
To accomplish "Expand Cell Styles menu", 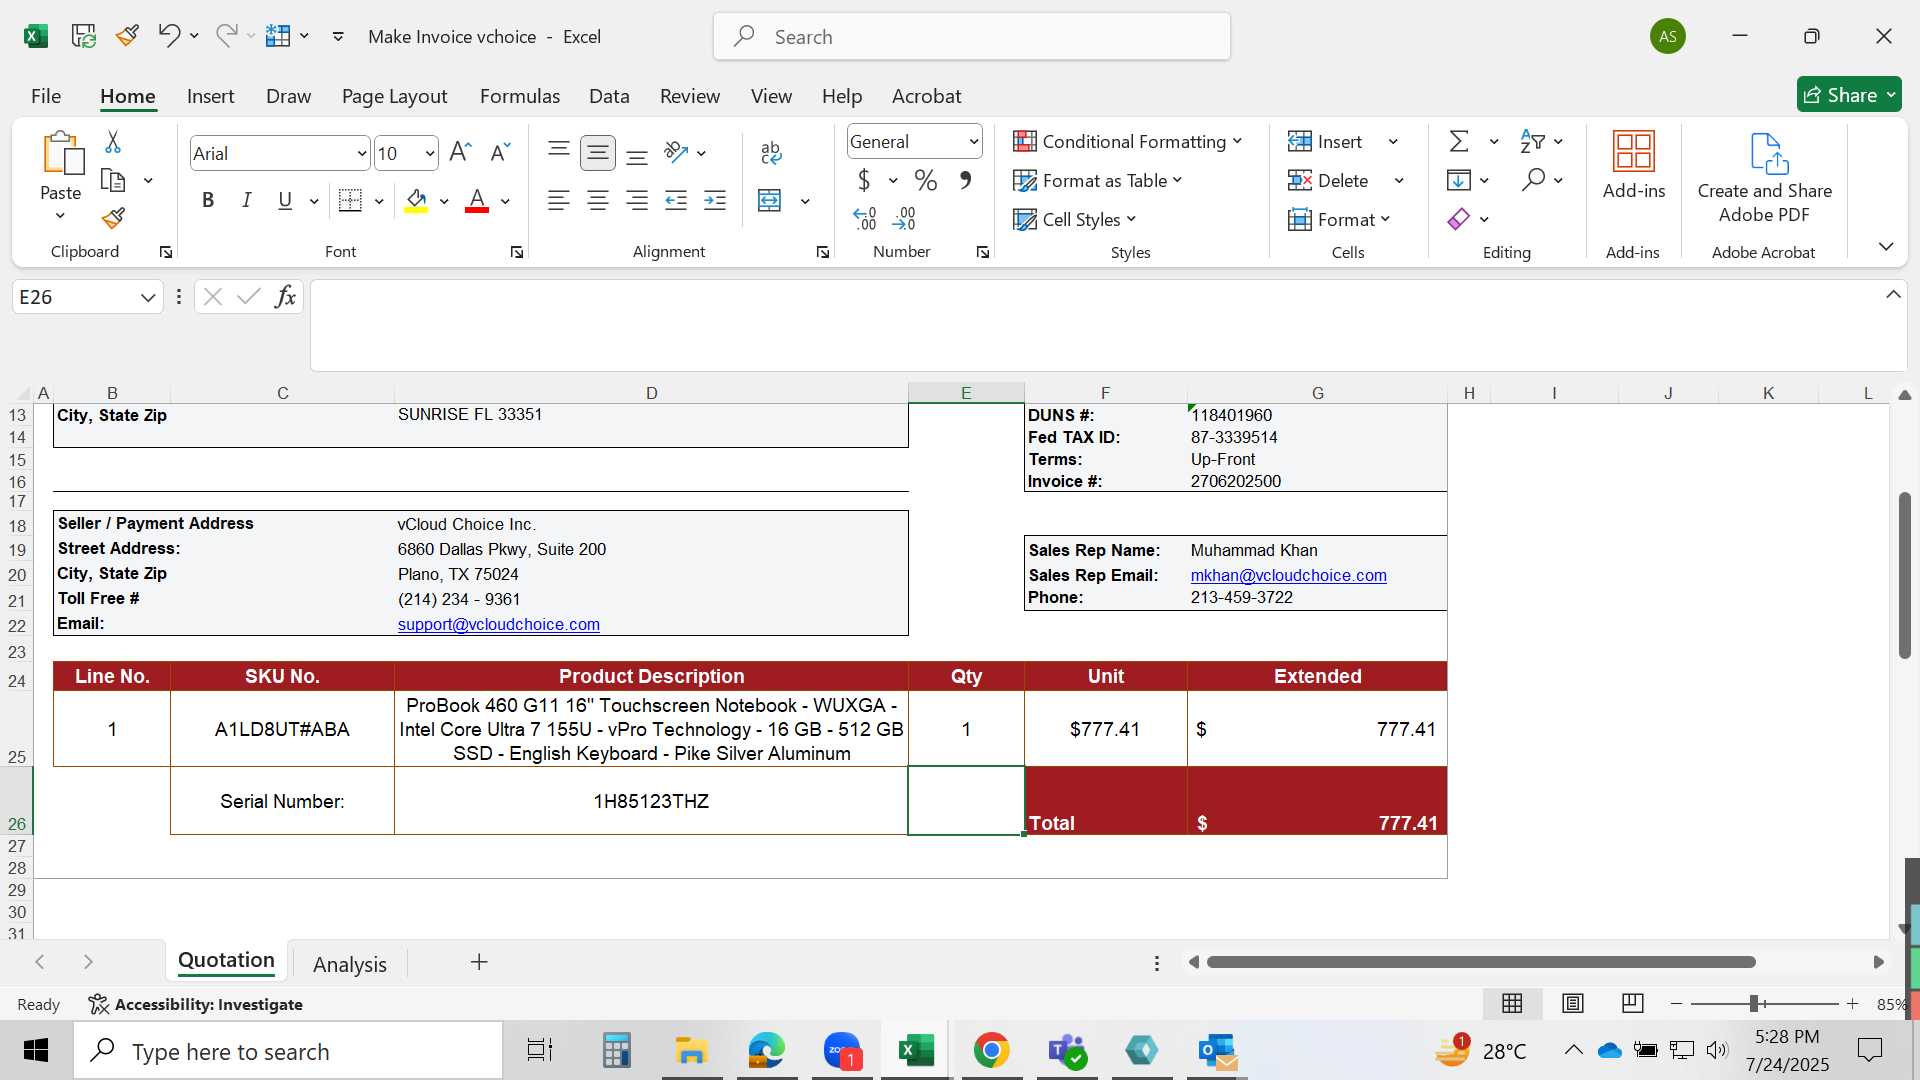I will (1075, 220).
